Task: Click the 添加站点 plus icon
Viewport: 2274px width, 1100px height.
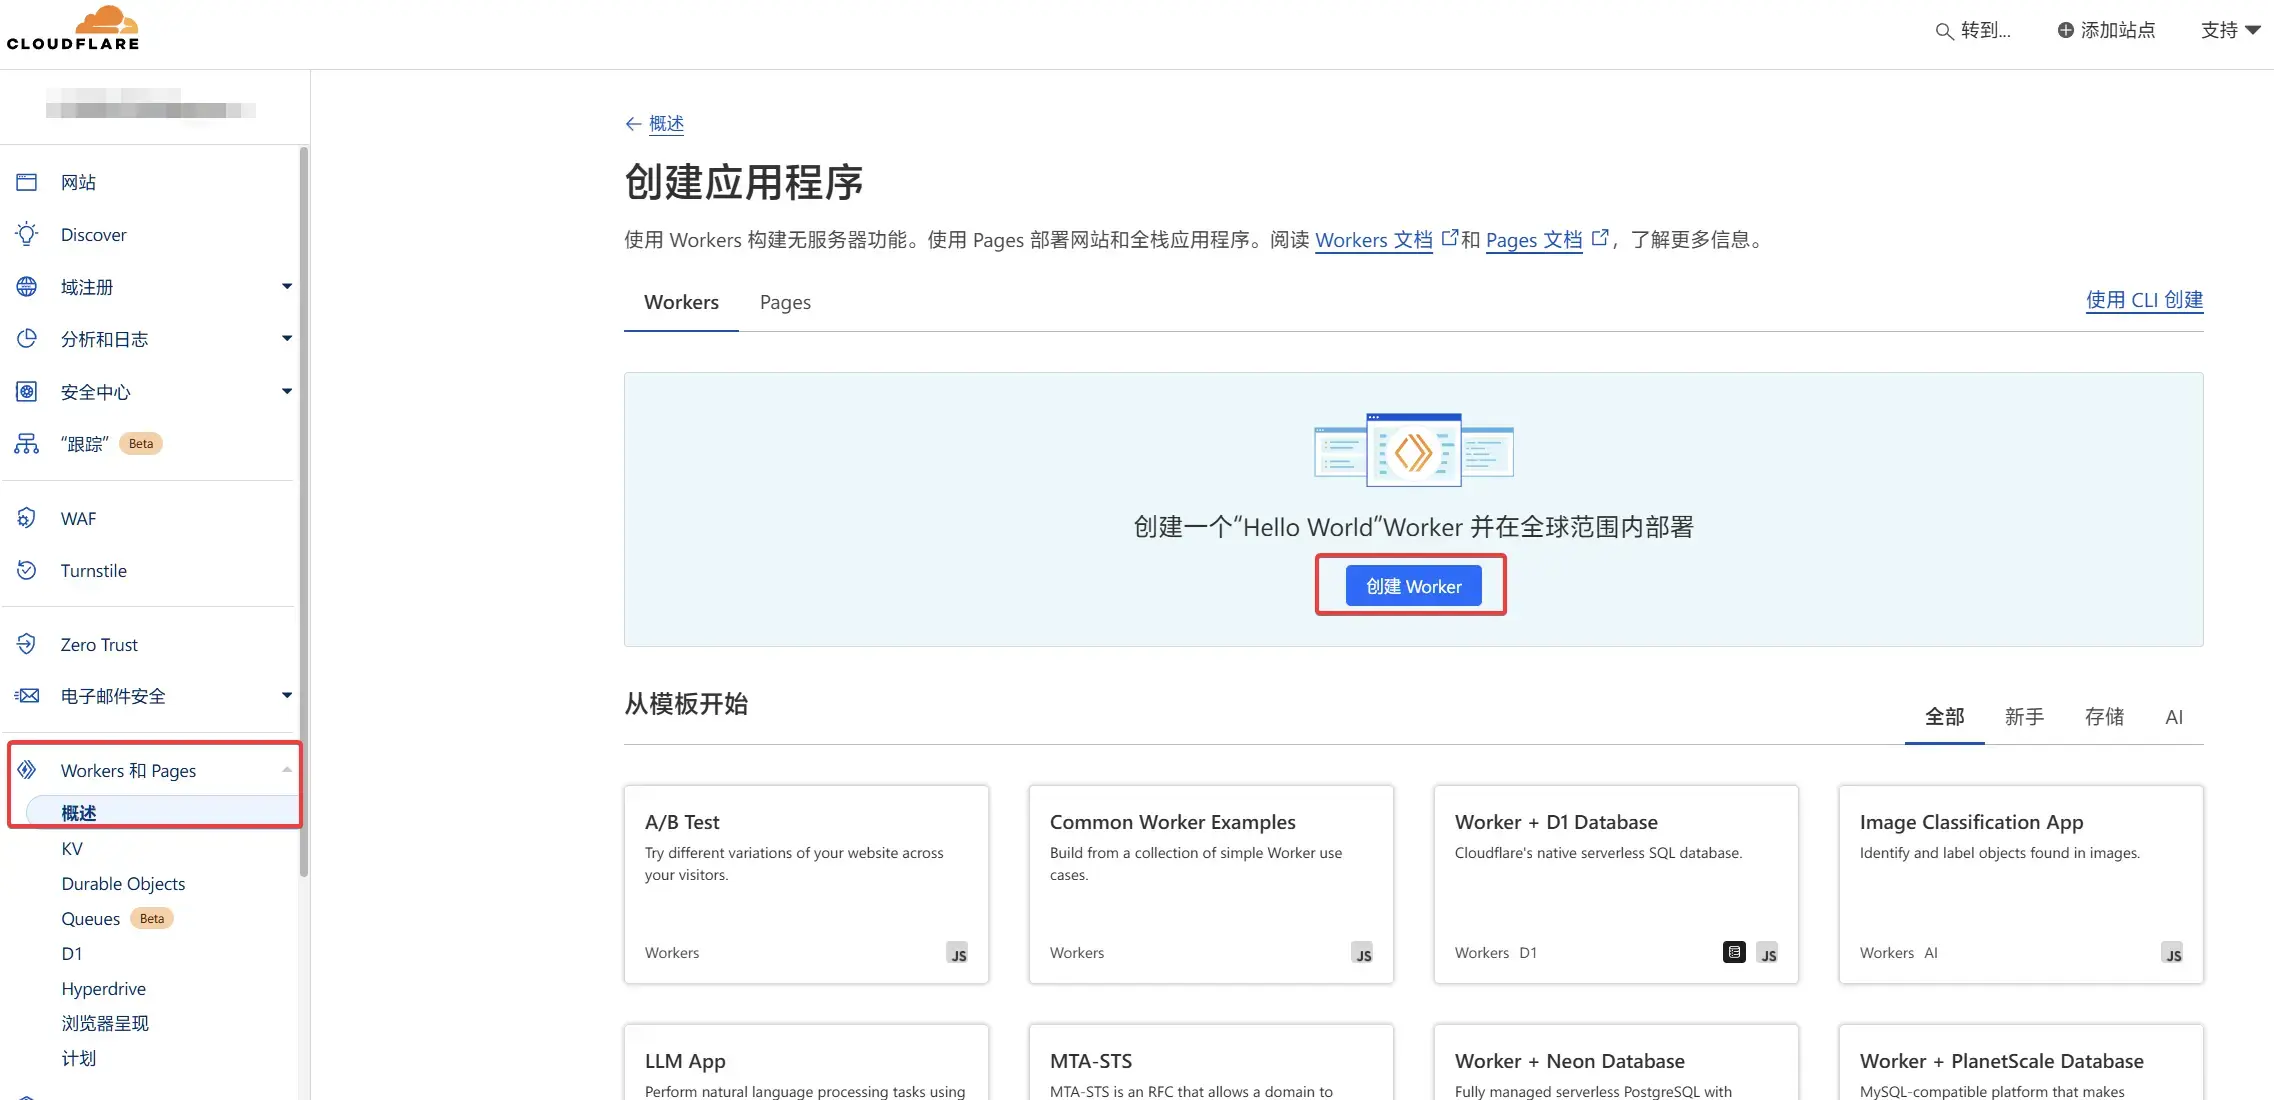Action: click(x=2065, y=30)
